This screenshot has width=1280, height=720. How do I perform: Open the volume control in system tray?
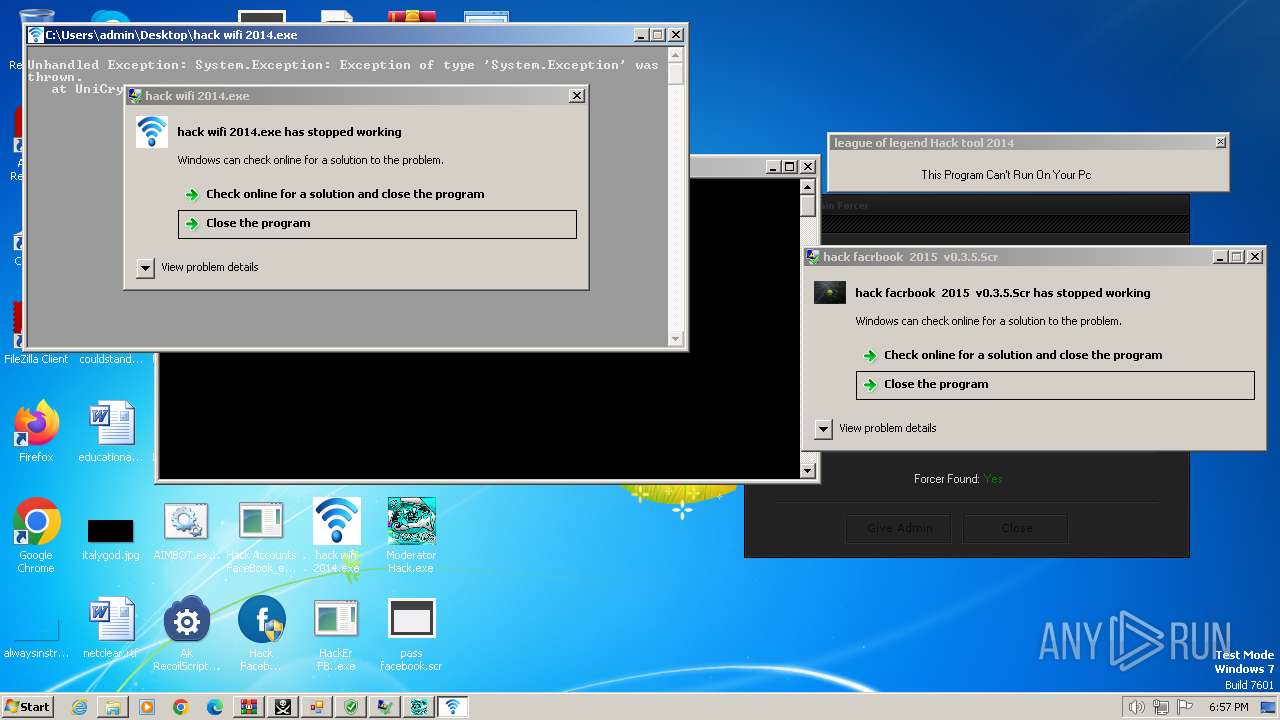1136,707
